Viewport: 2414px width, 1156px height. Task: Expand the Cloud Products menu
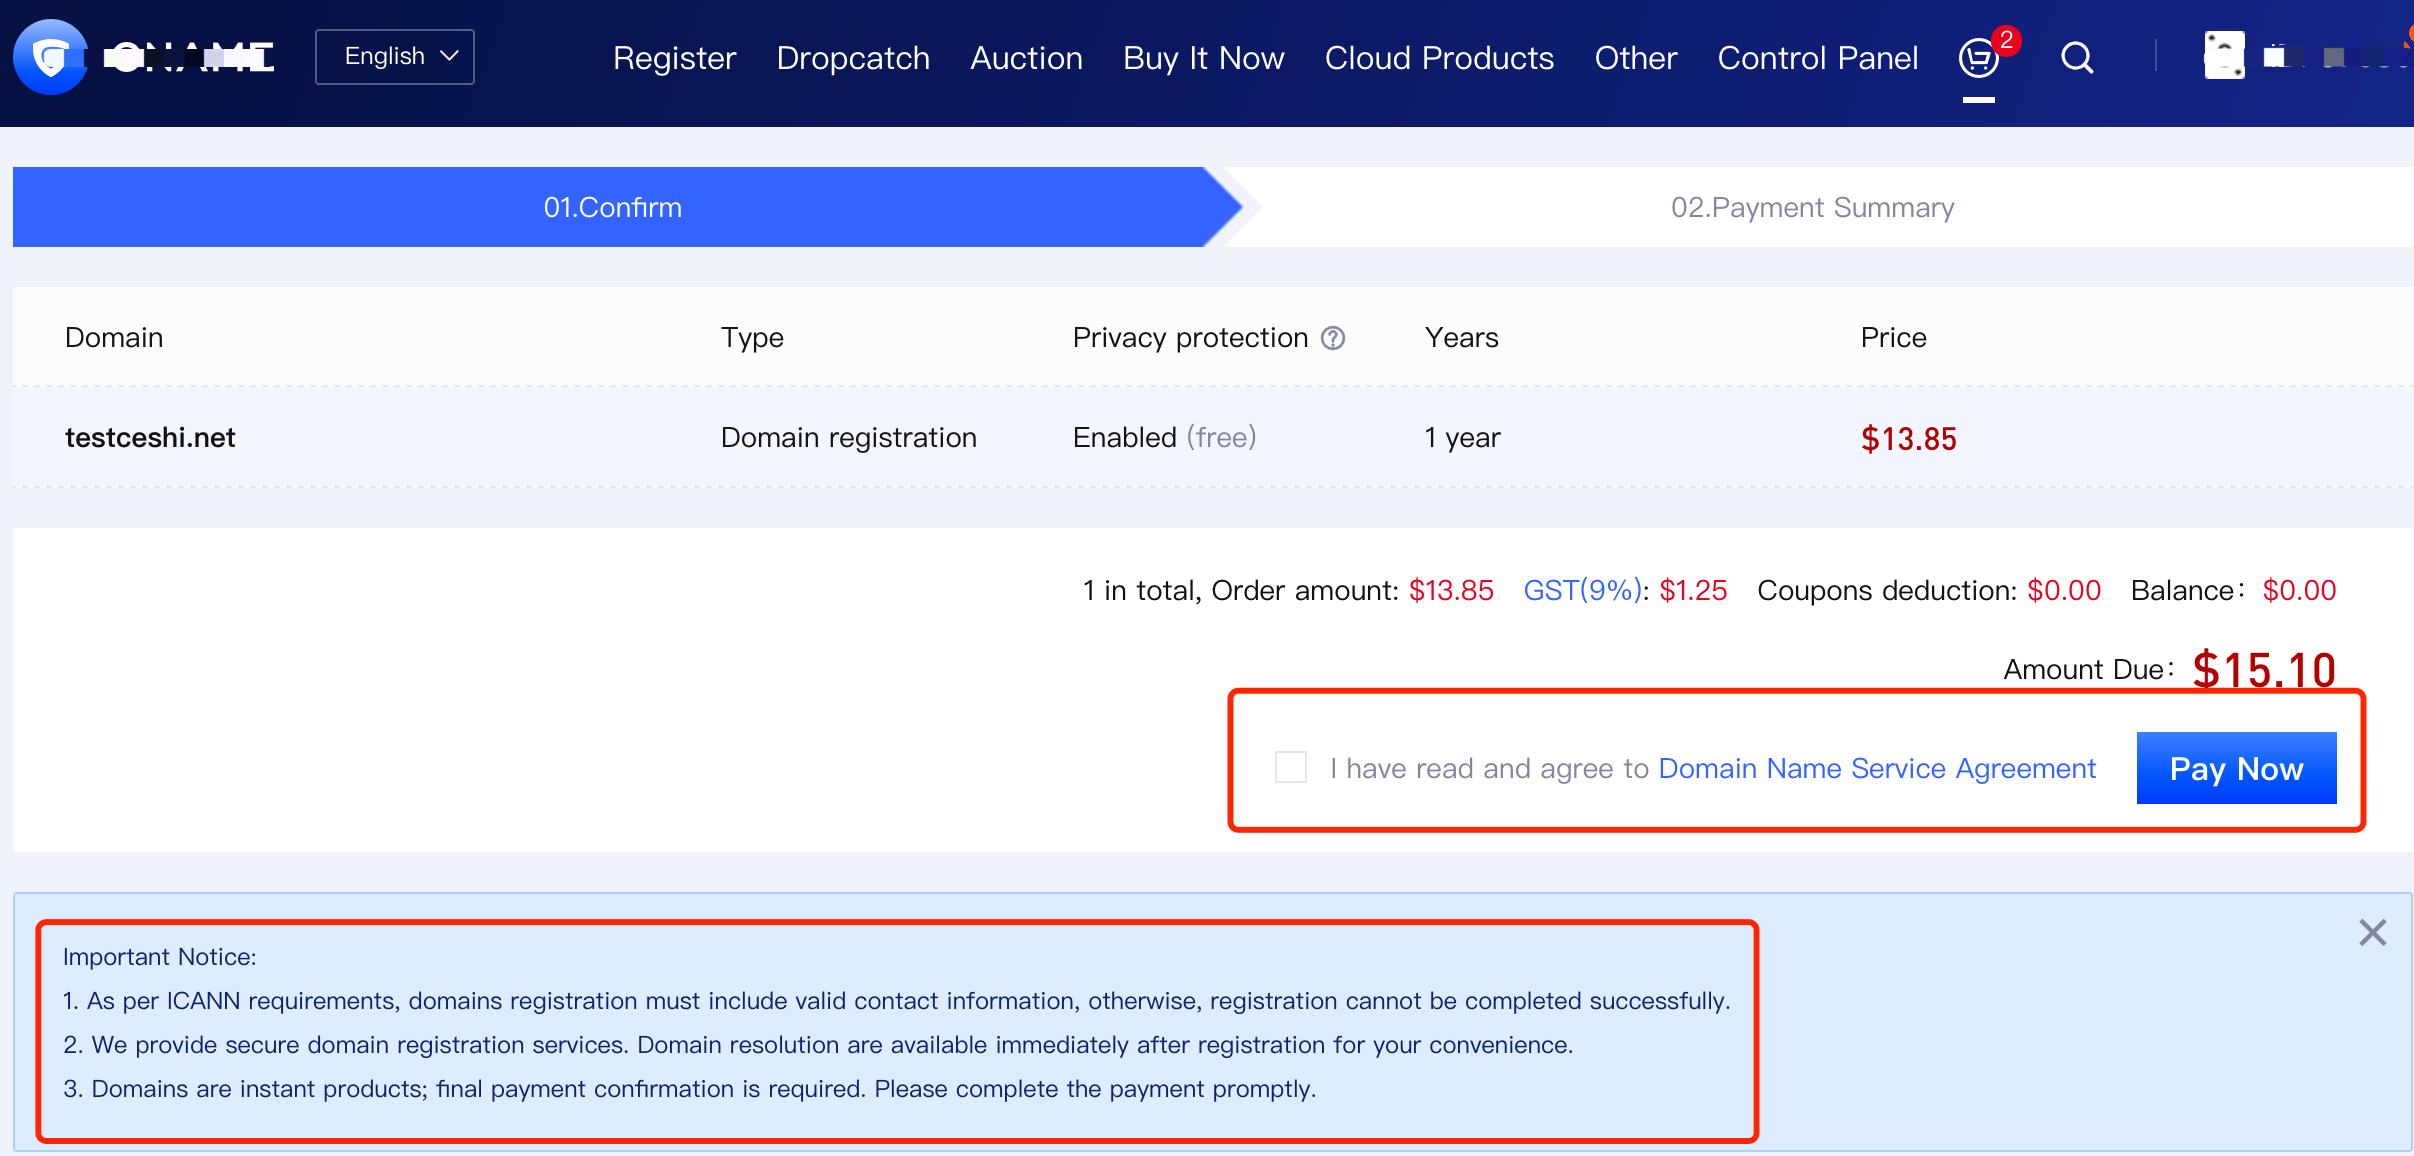pos(1439,58)
